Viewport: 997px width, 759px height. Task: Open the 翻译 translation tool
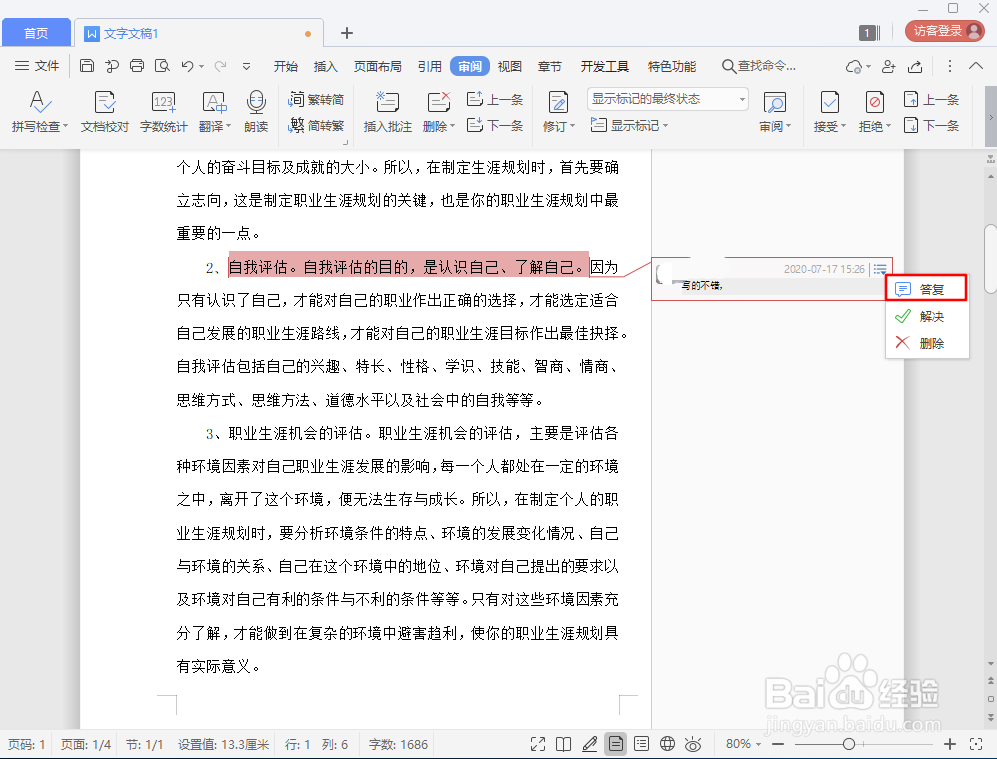(212, 111)
